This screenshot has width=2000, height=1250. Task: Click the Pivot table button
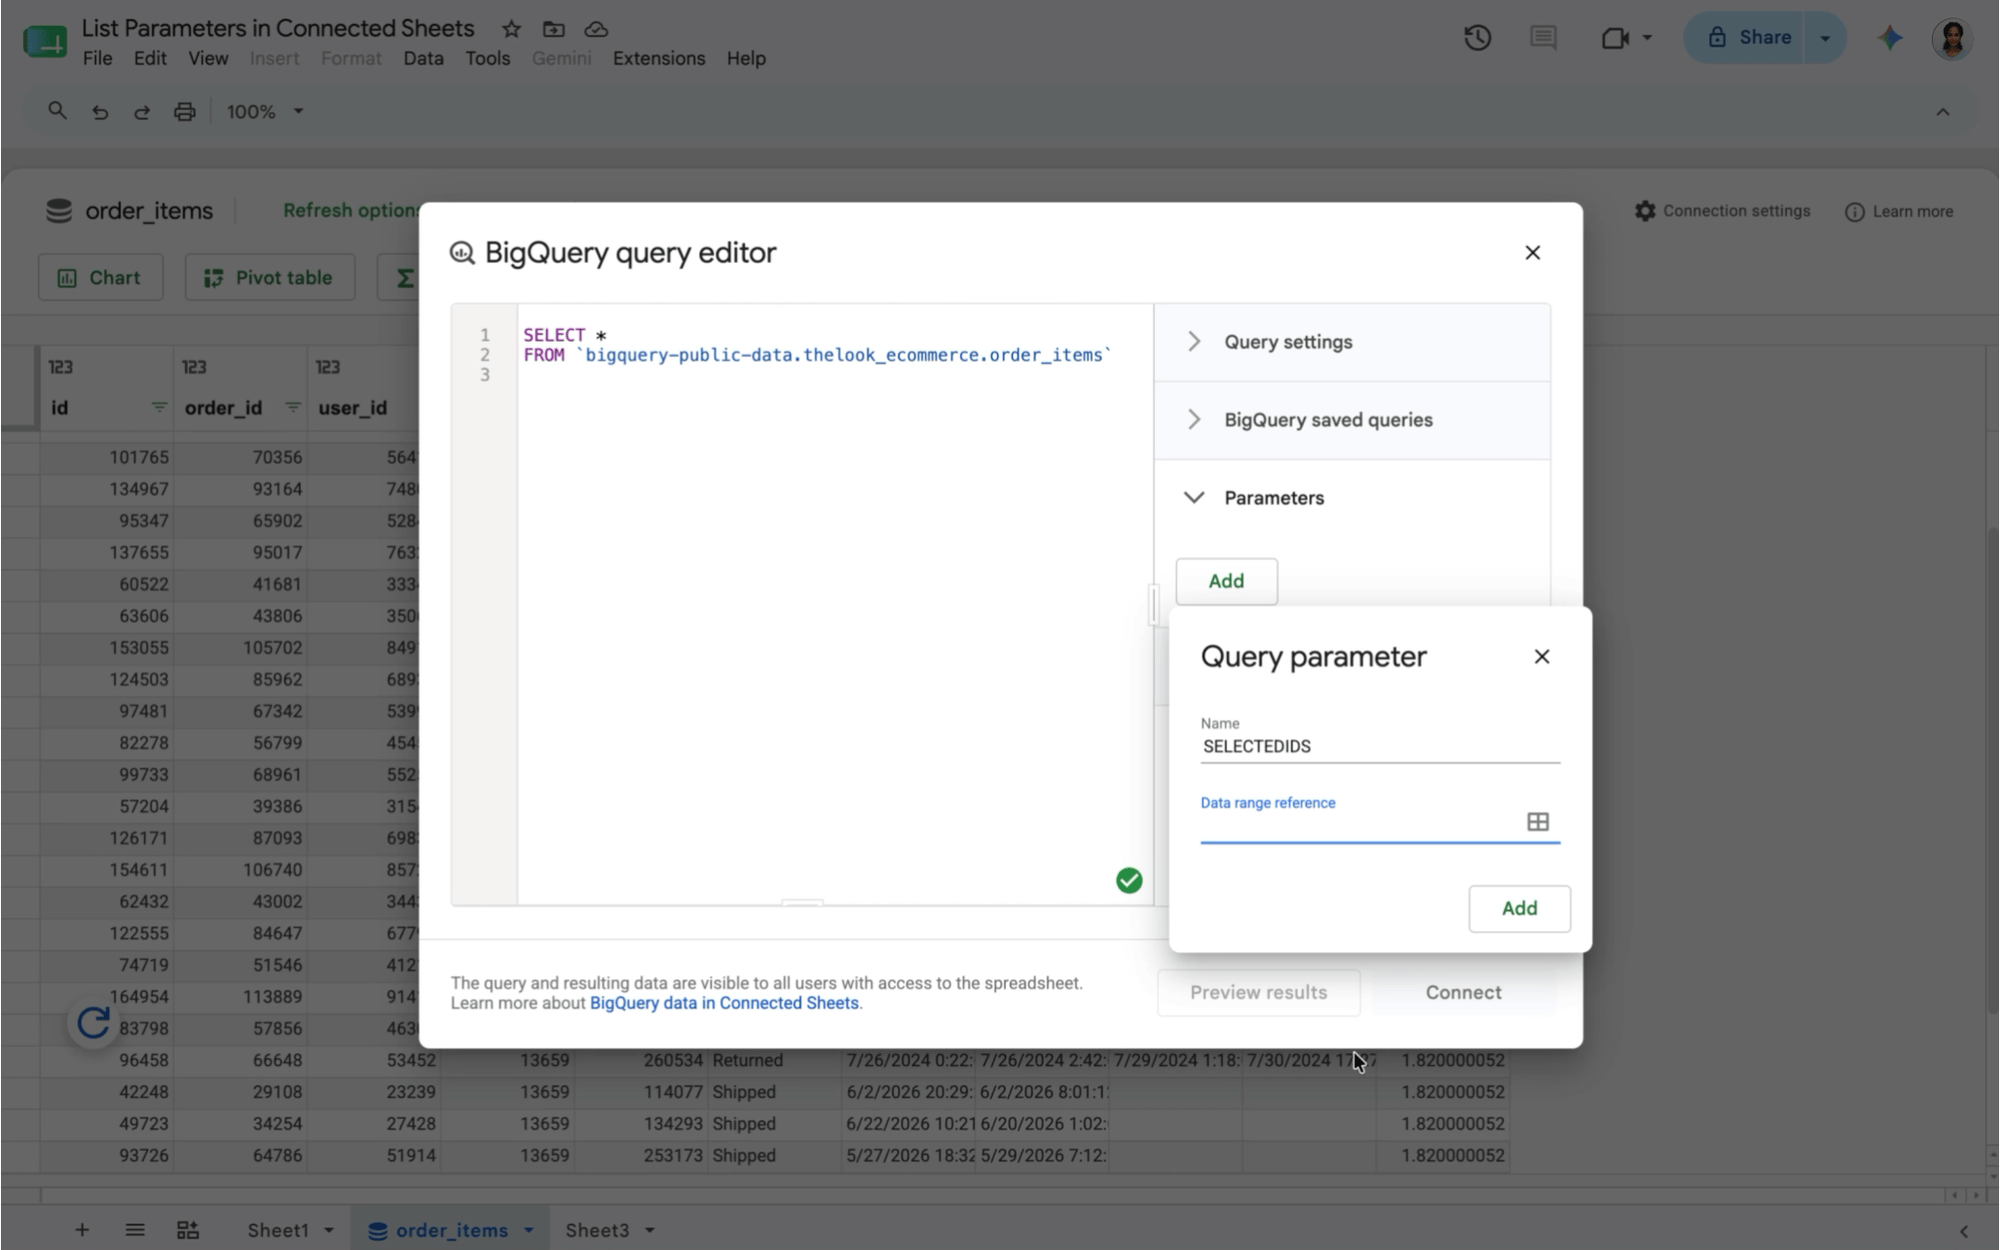click(x=269, y=278)
